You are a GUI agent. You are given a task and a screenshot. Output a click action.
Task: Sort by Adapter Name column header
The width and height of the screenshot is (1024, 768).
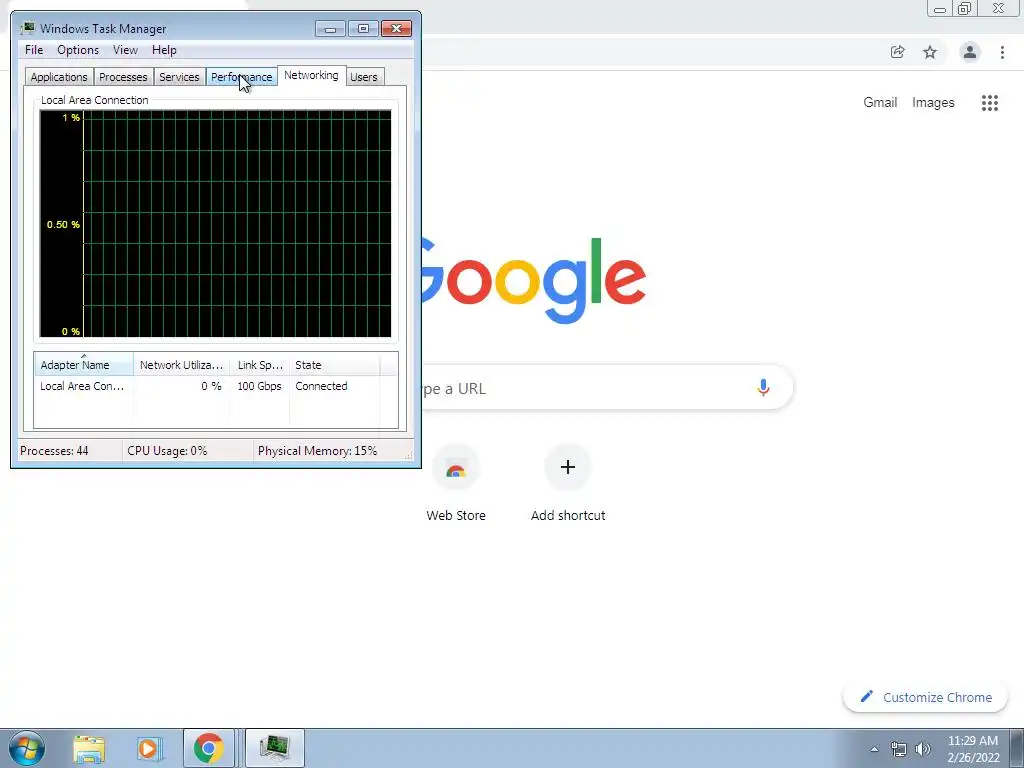84,365
